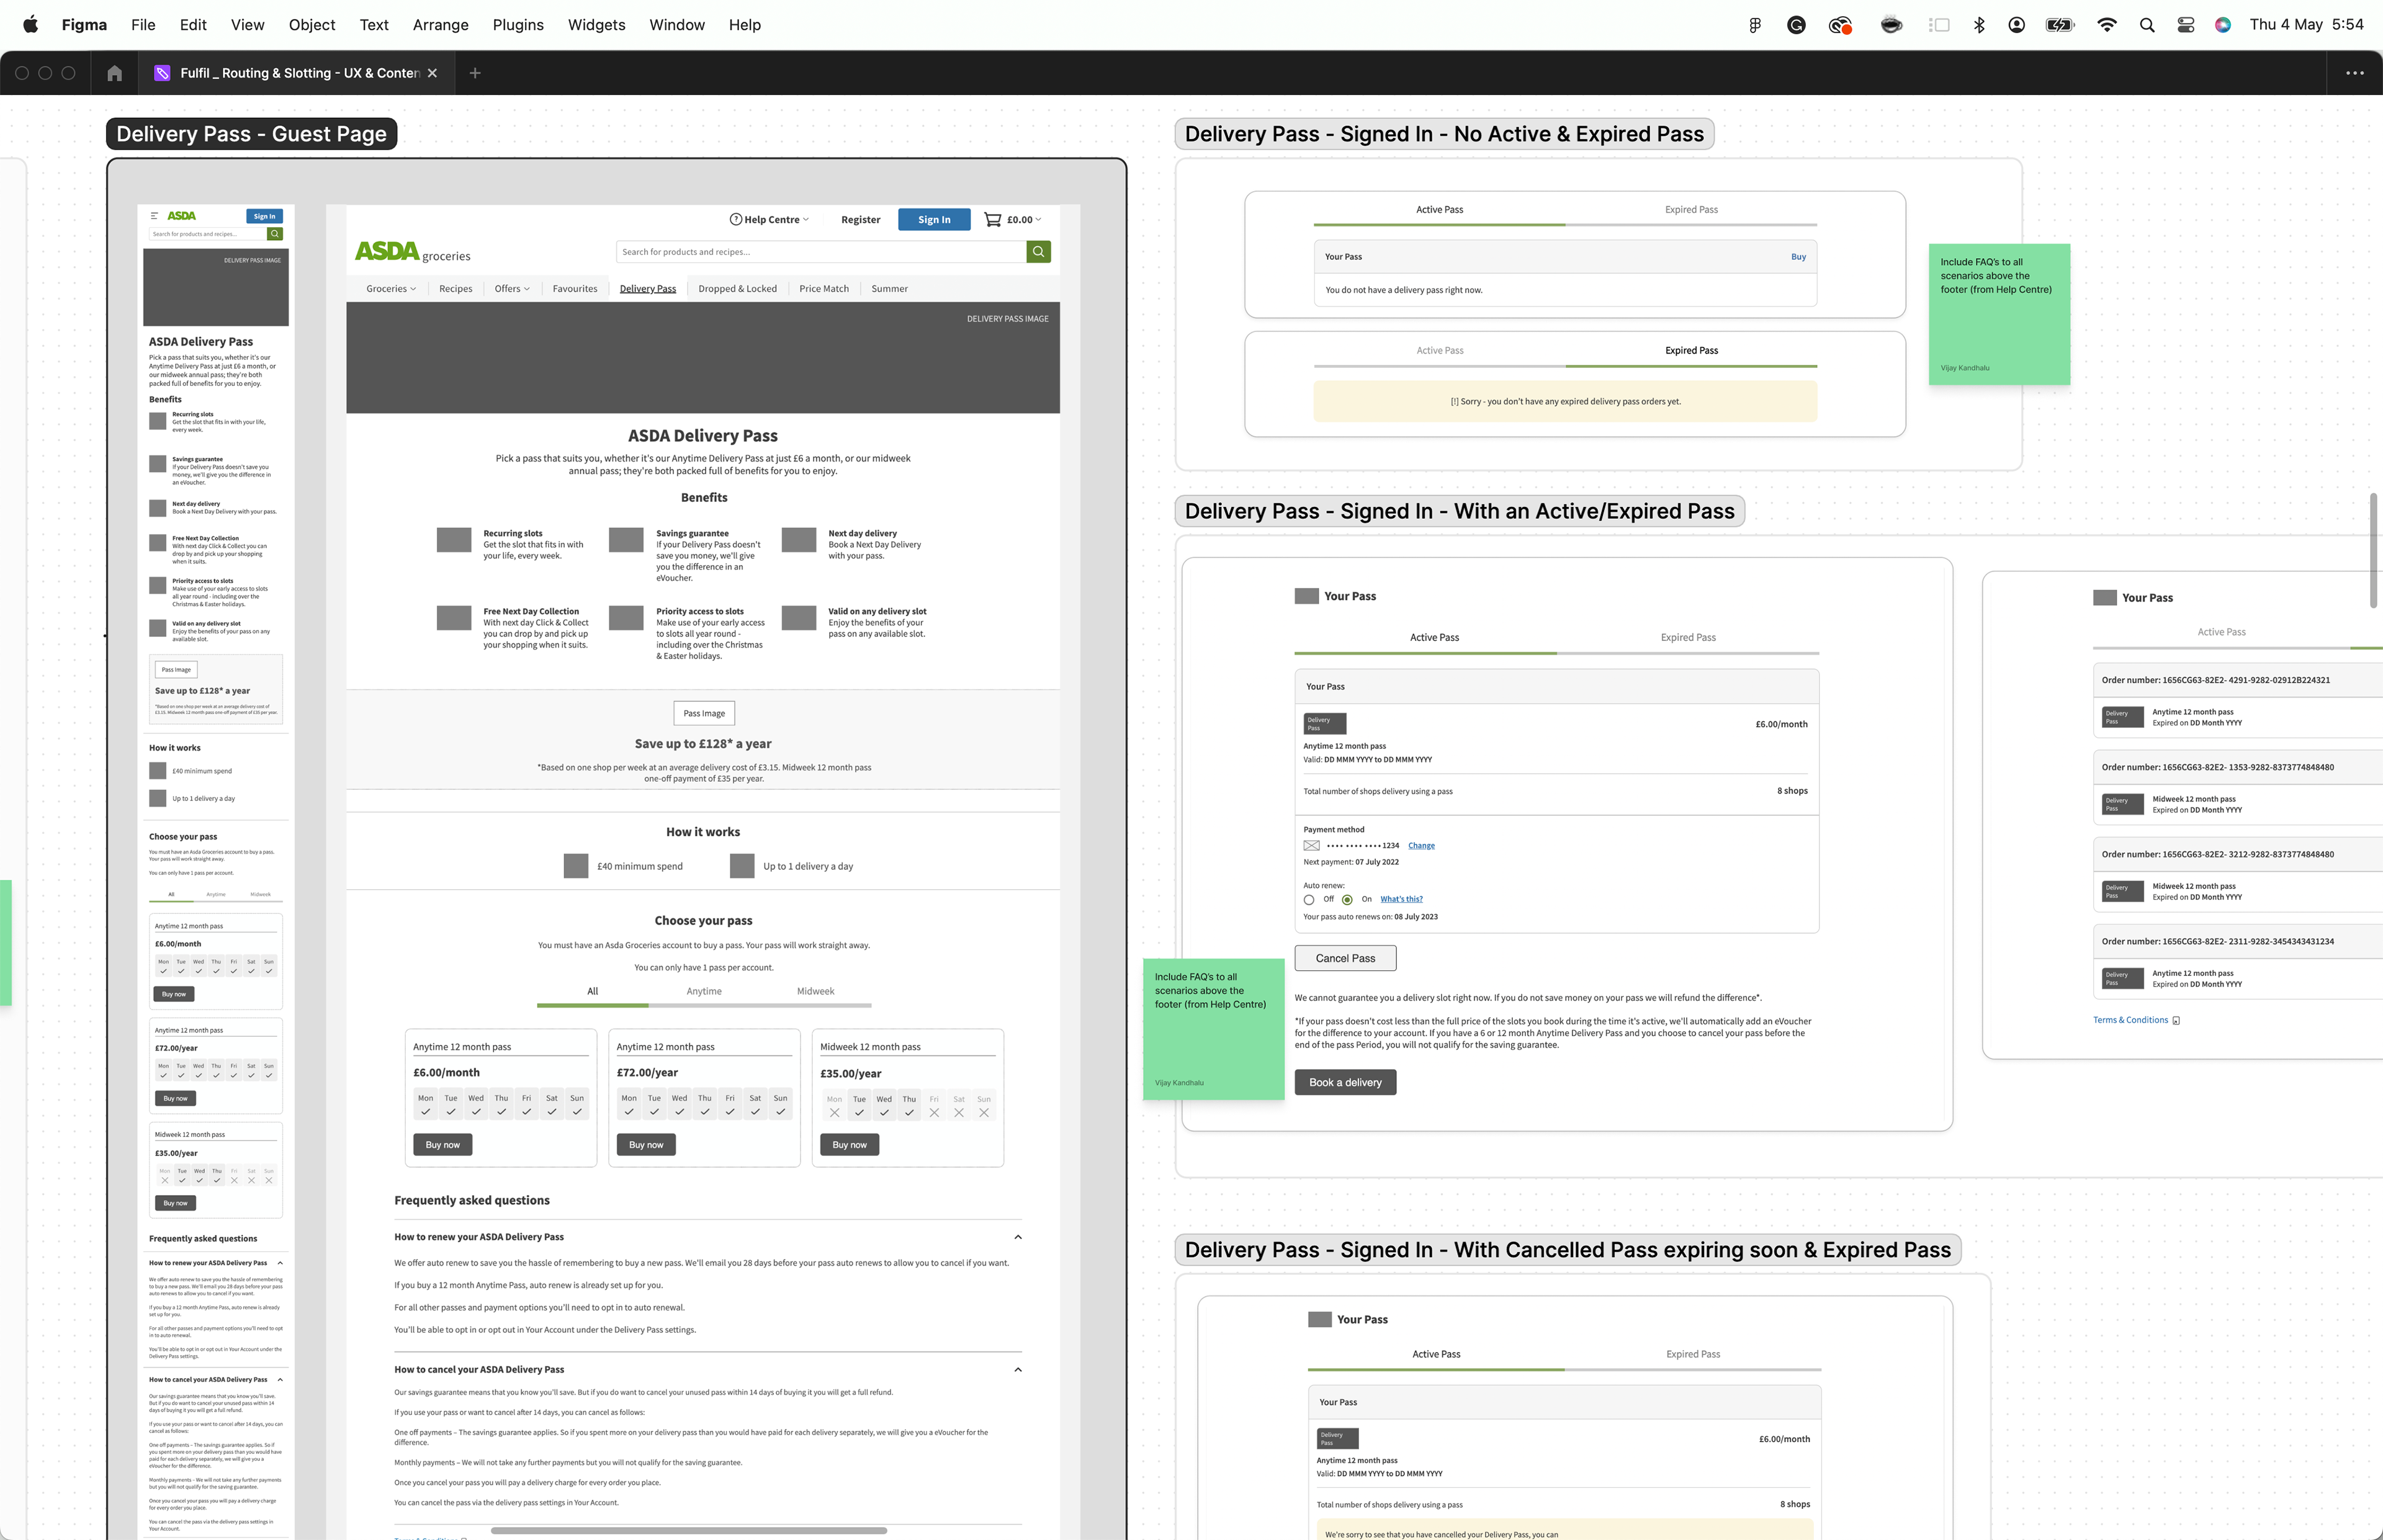Select the Auto renew Off radio button
Image resolution: width=2383 pixels, height=1540 pixels.
pos(1309,900)
